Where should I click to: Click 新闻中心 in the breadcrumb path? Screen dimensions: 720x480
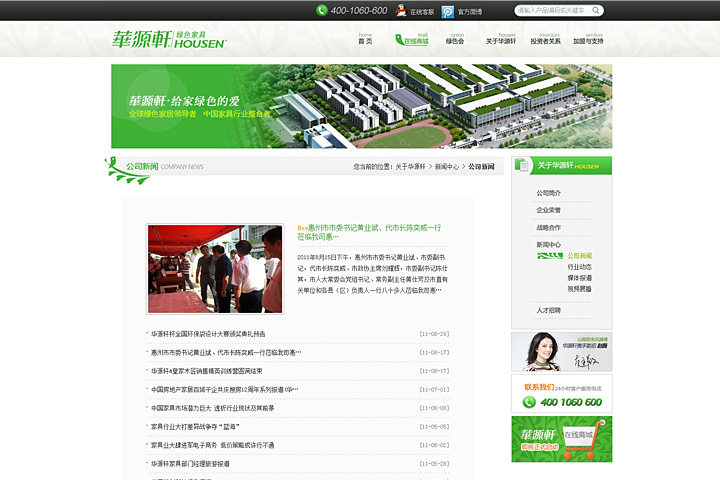click(x=446, y=167)
